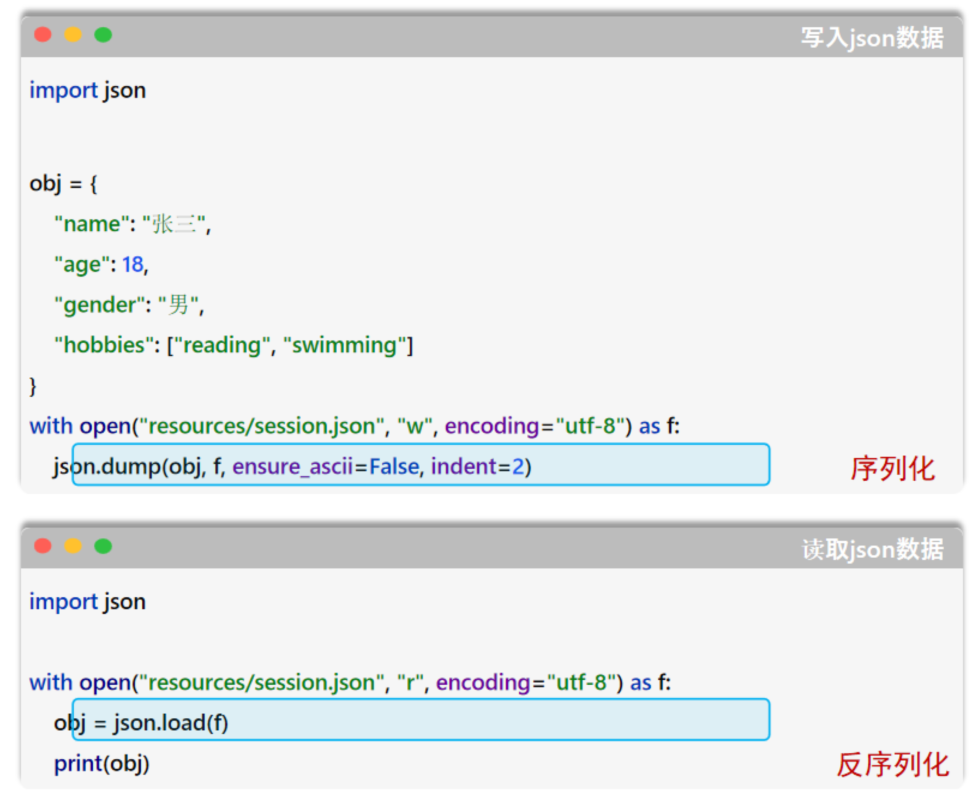
Task: Click yellow minimize dot in 写入json数据 window
Action: point(73,35)
